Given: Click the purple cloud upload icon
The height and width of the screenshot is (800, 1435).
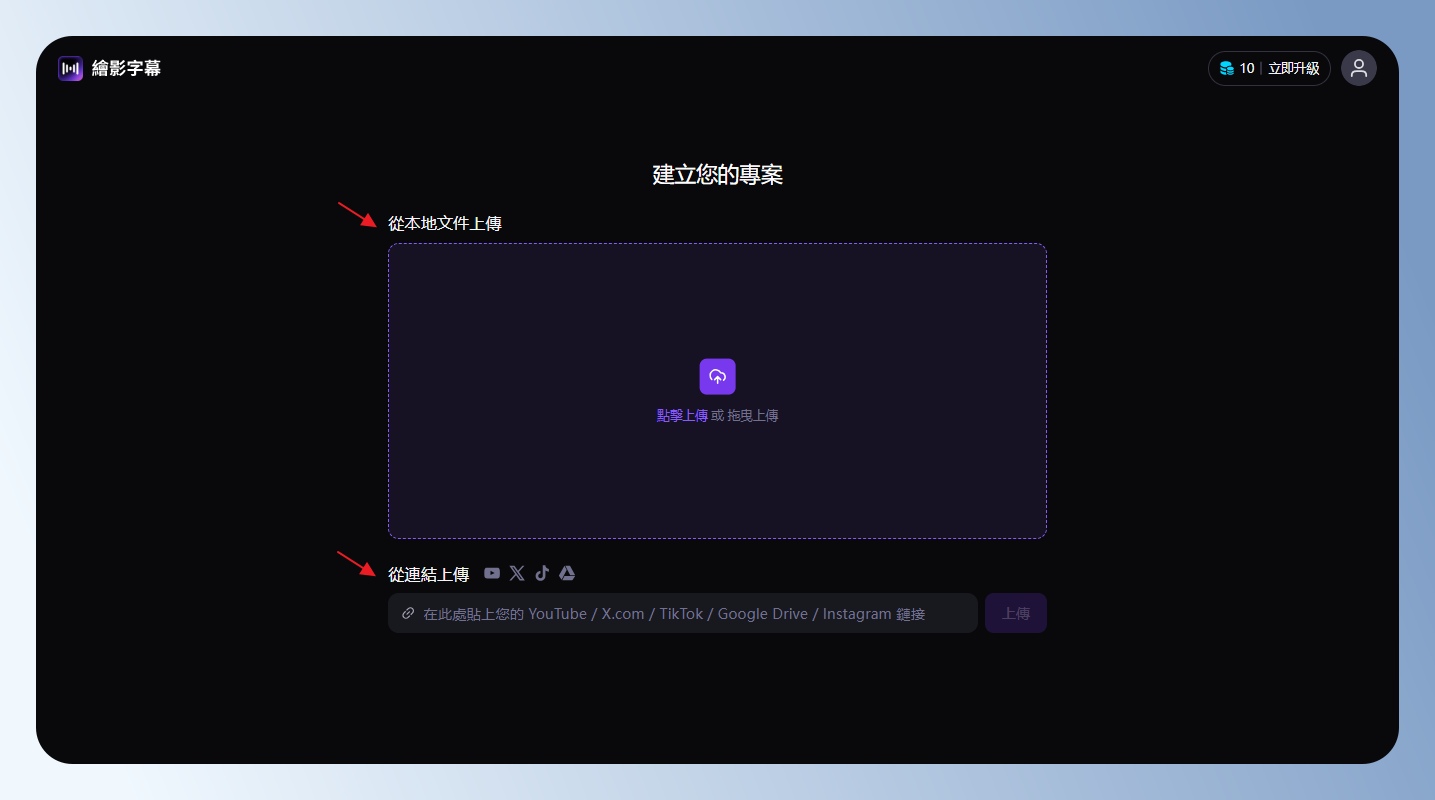Looking at the screenshot, I should coord(717,376).
